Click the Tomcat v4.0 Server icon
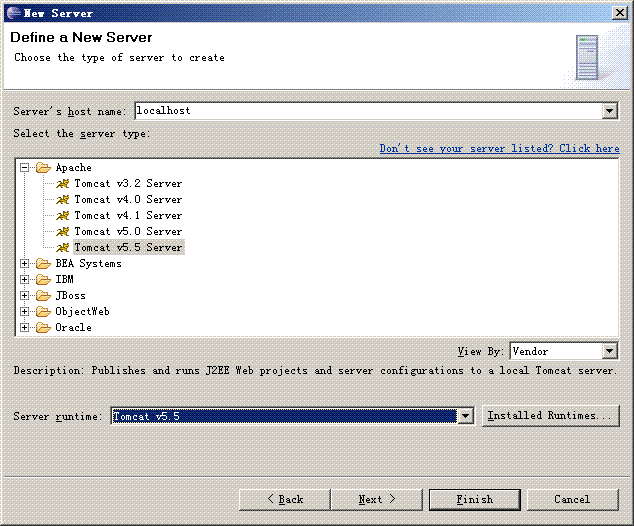Screen dimensions: 634x526 tap(63, 200)
